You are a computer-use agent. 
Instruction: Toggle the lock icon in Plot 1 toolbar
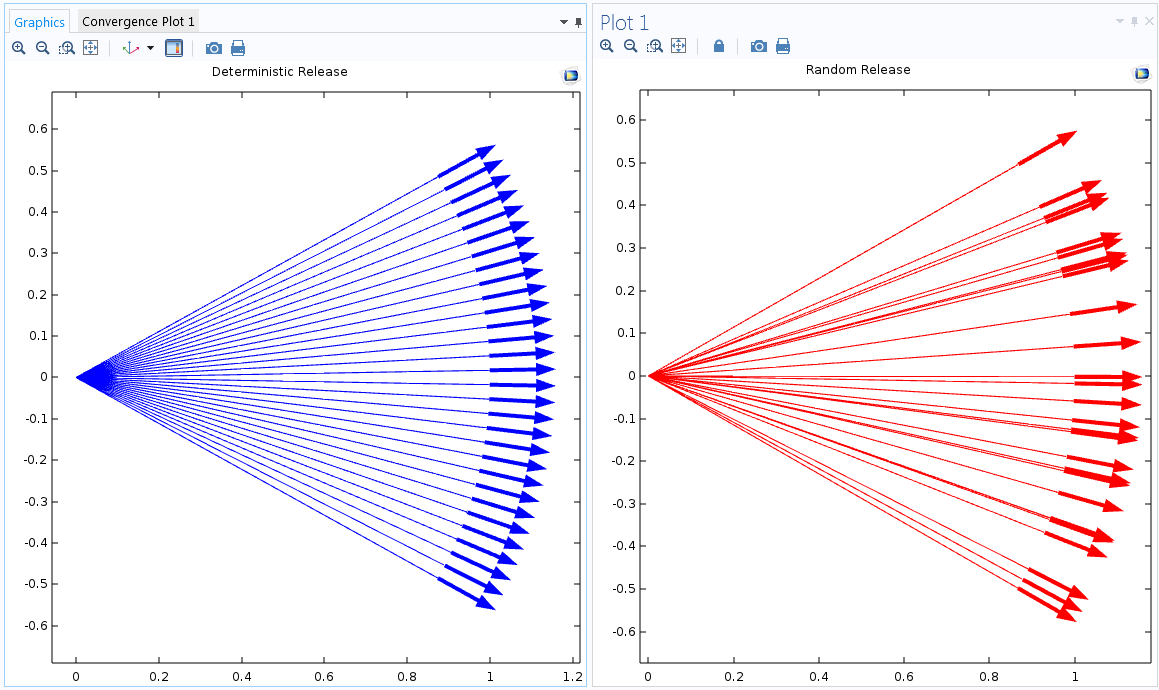coord(718,46)
